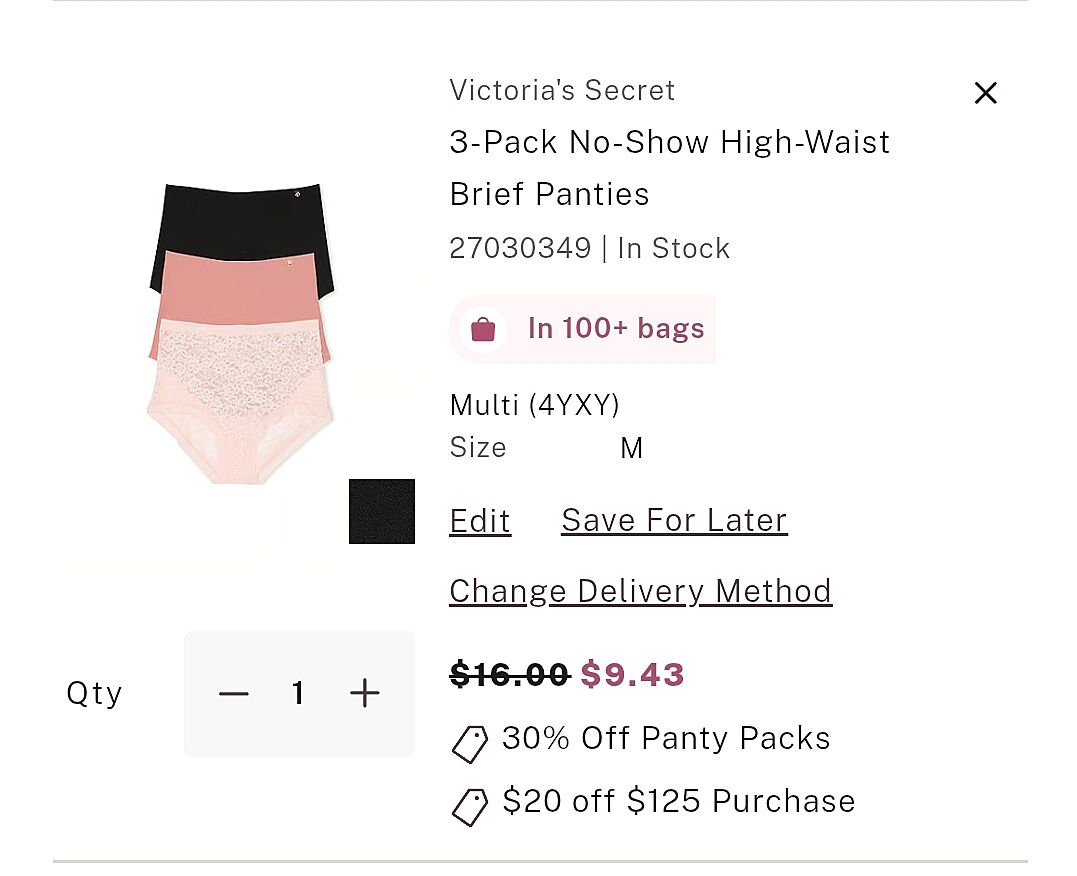Open the panties product image
The image size is (1077, 876).
click(x=240, y=332)
